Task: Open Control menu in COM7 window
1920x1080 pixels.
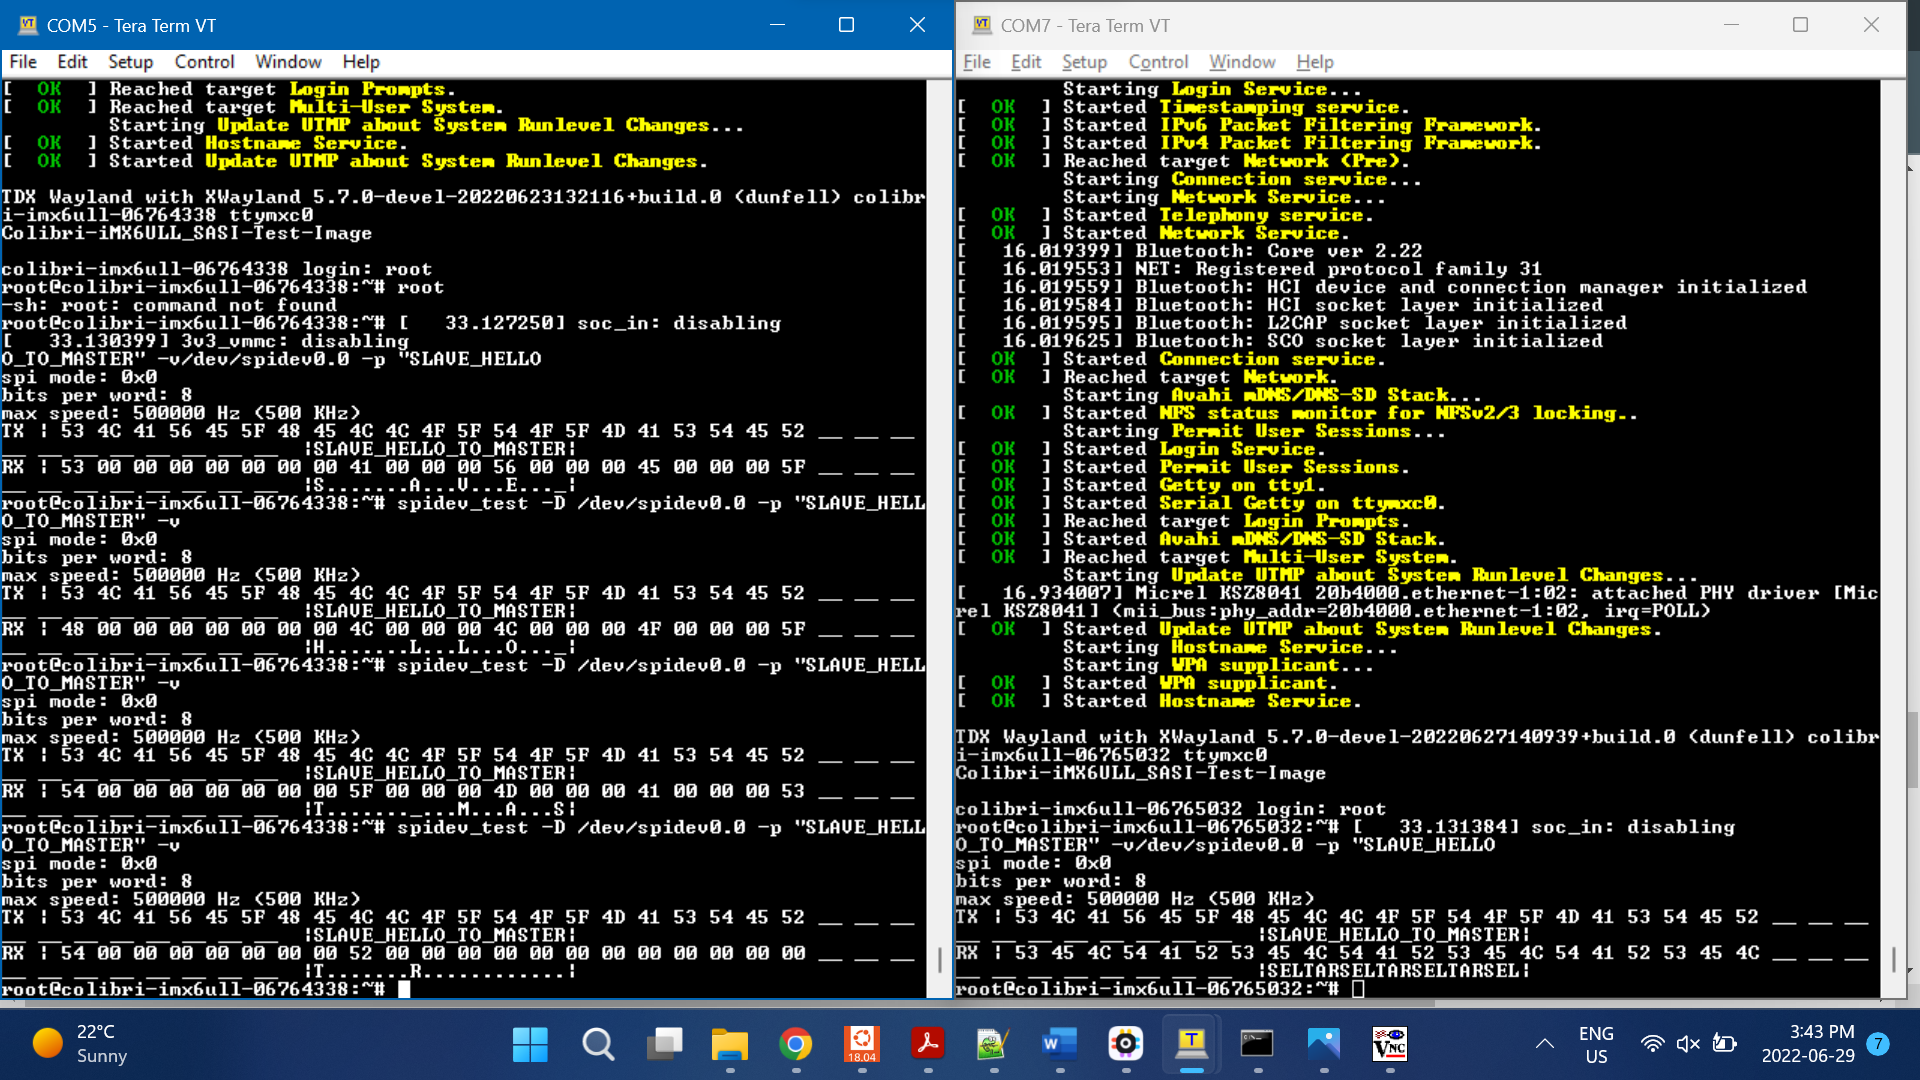Action: (1157, 62)
